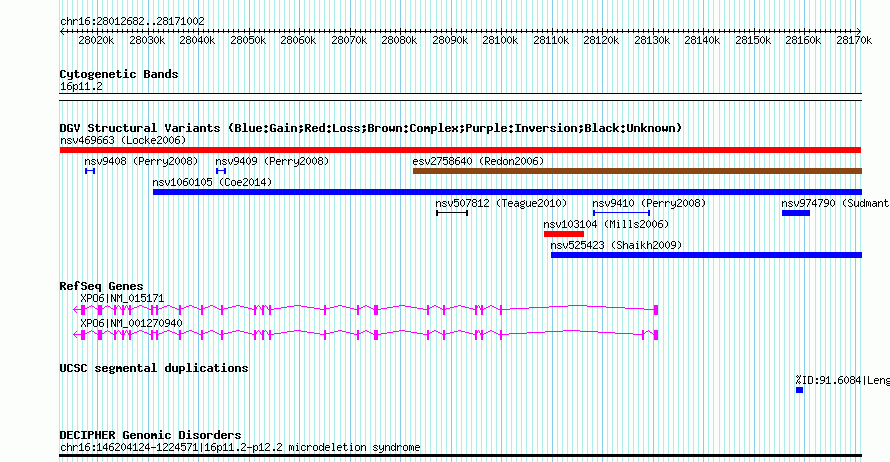Screen dimensions: 890x462
Task: Click the red nsv469663 loss variant bar
Action: pyautogui.click(x=460, y=150)
